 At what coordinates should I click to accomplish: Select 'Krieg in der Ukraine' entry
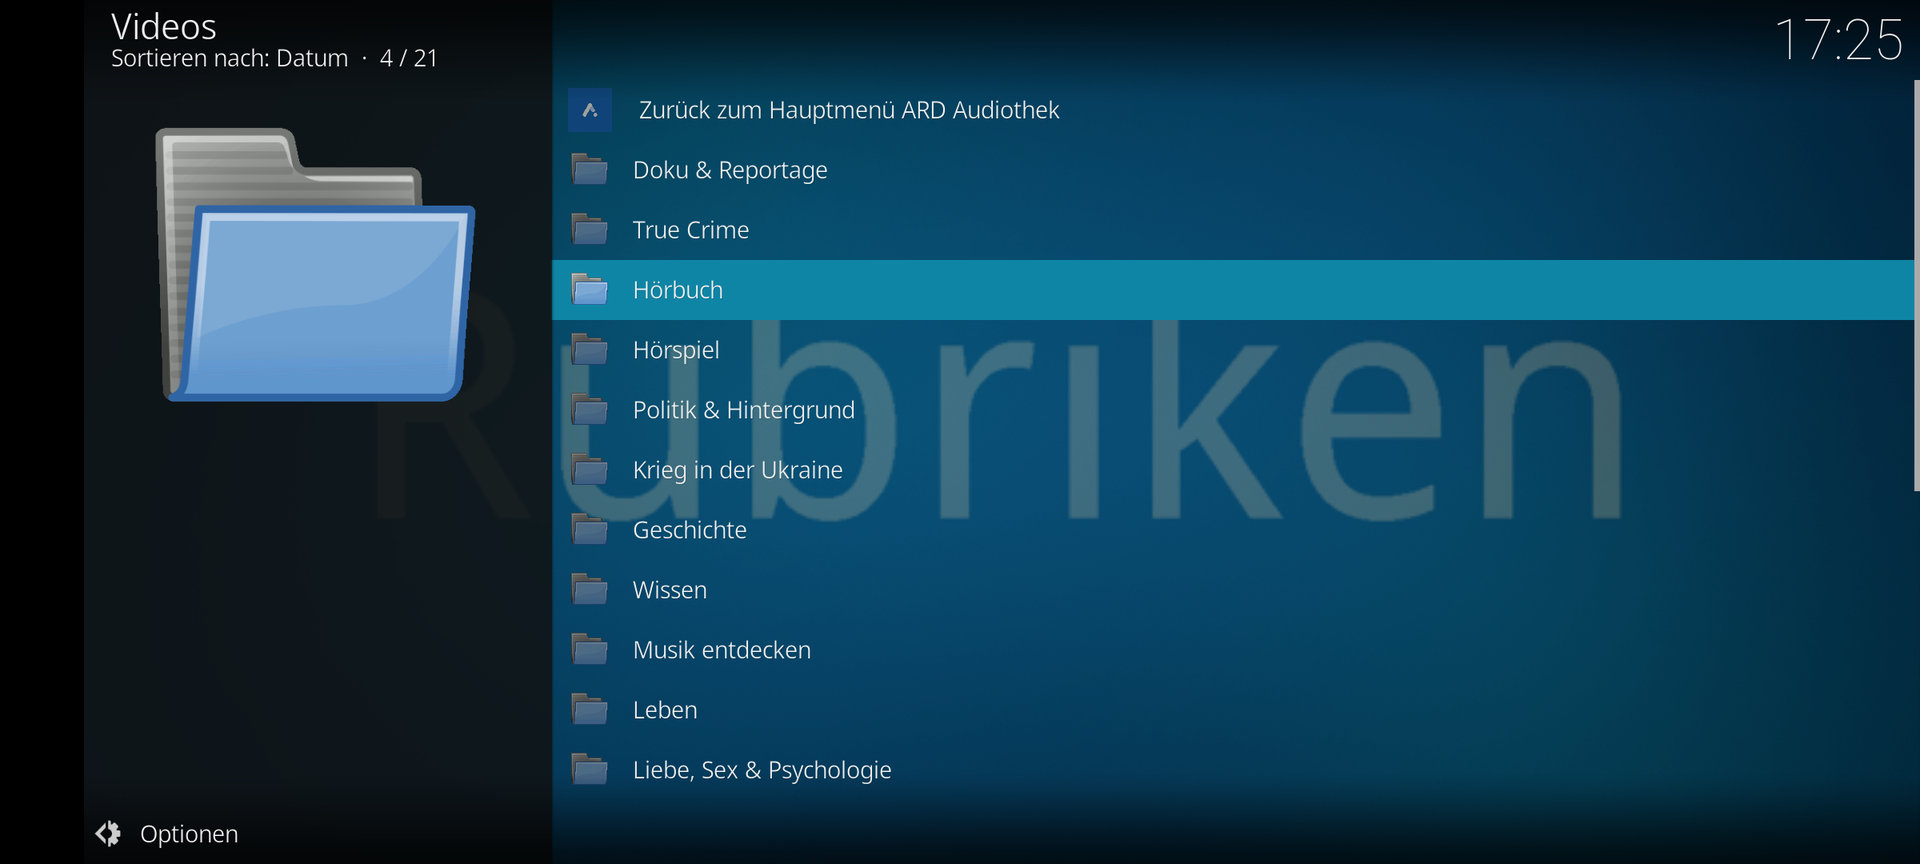[x=1233, y=470]
